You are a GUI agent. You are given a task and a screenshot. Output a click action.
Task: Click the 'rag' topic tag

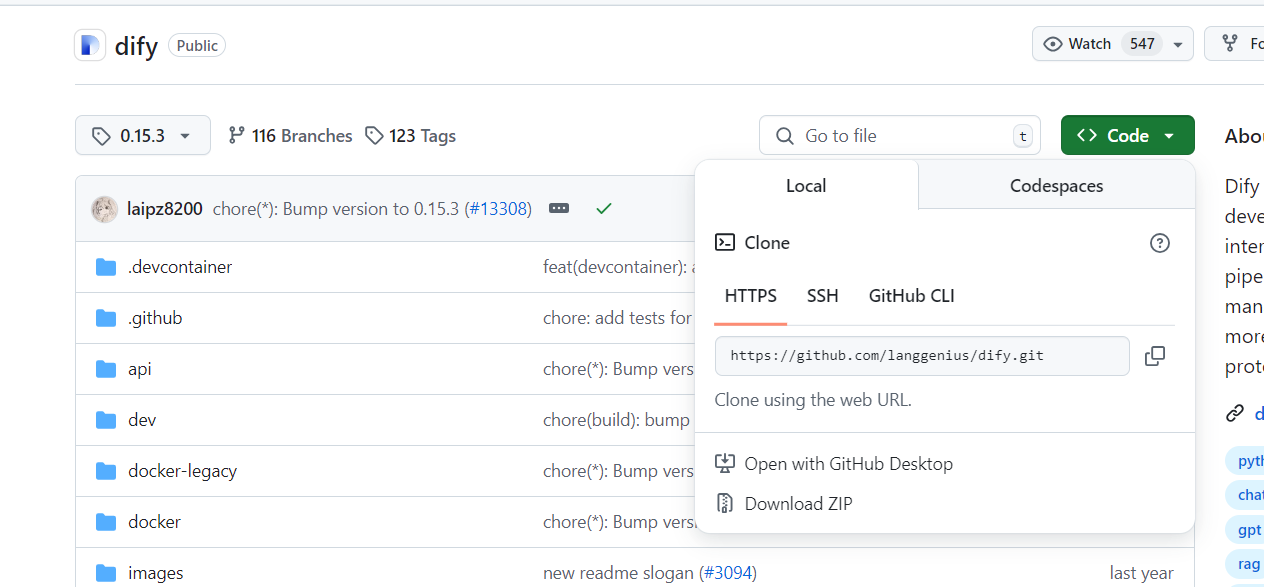pyautogui.click(x=1246, y=564)
